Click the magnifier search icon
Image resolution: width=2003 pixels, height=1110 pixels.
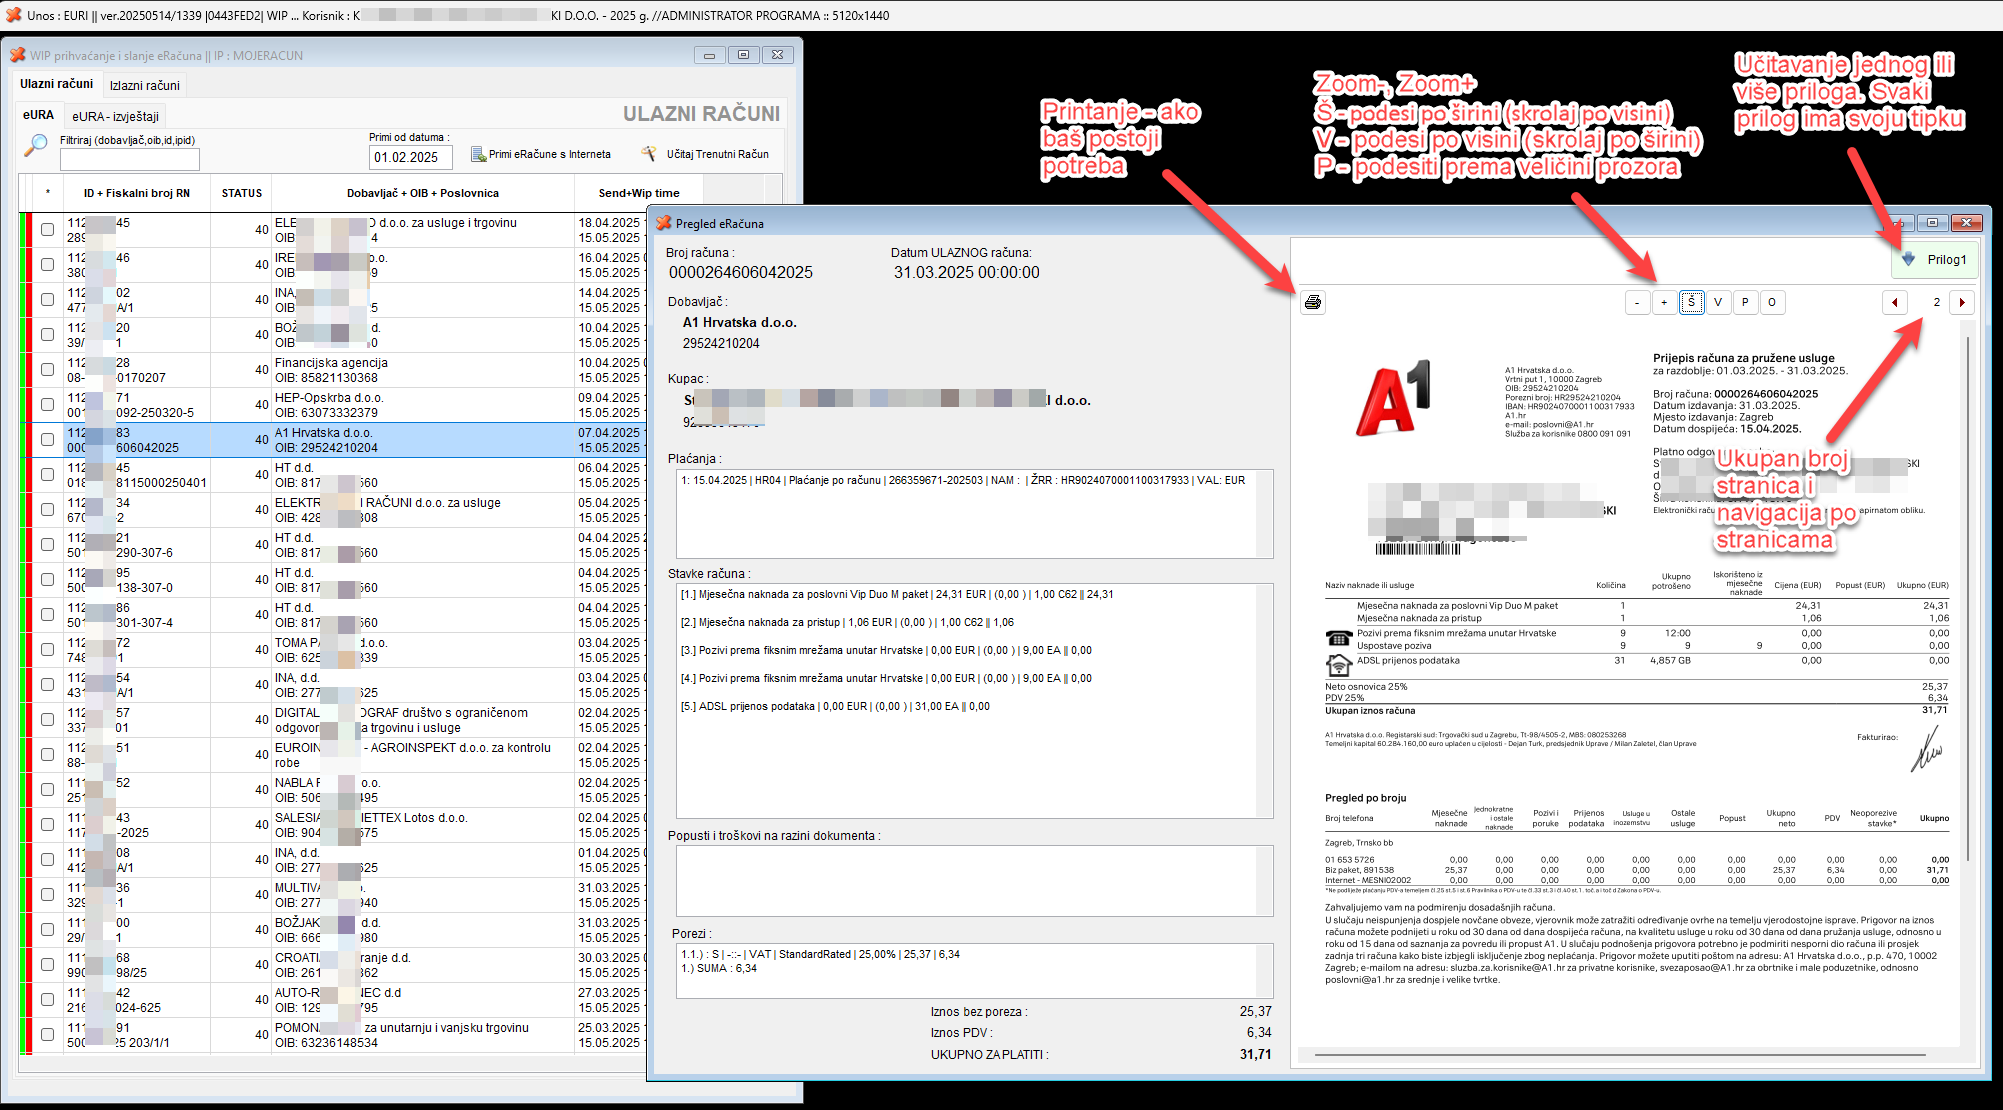click(35, 146)
